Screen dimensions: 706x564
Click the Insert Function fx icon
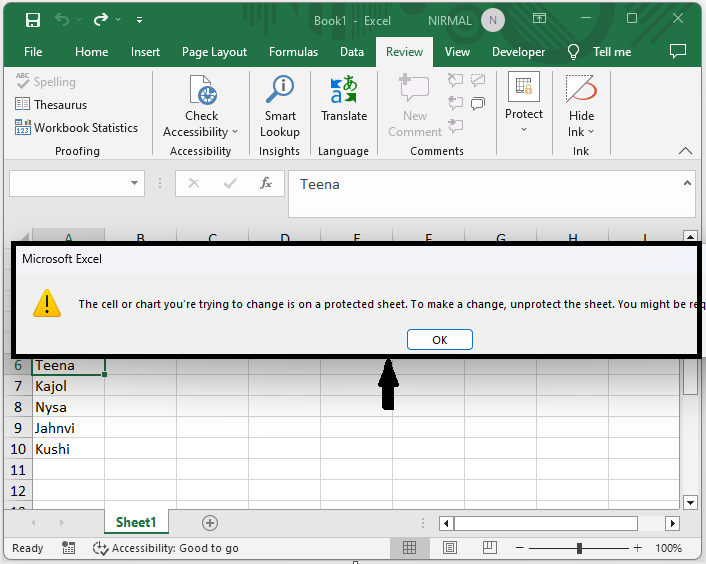(266, 183)
